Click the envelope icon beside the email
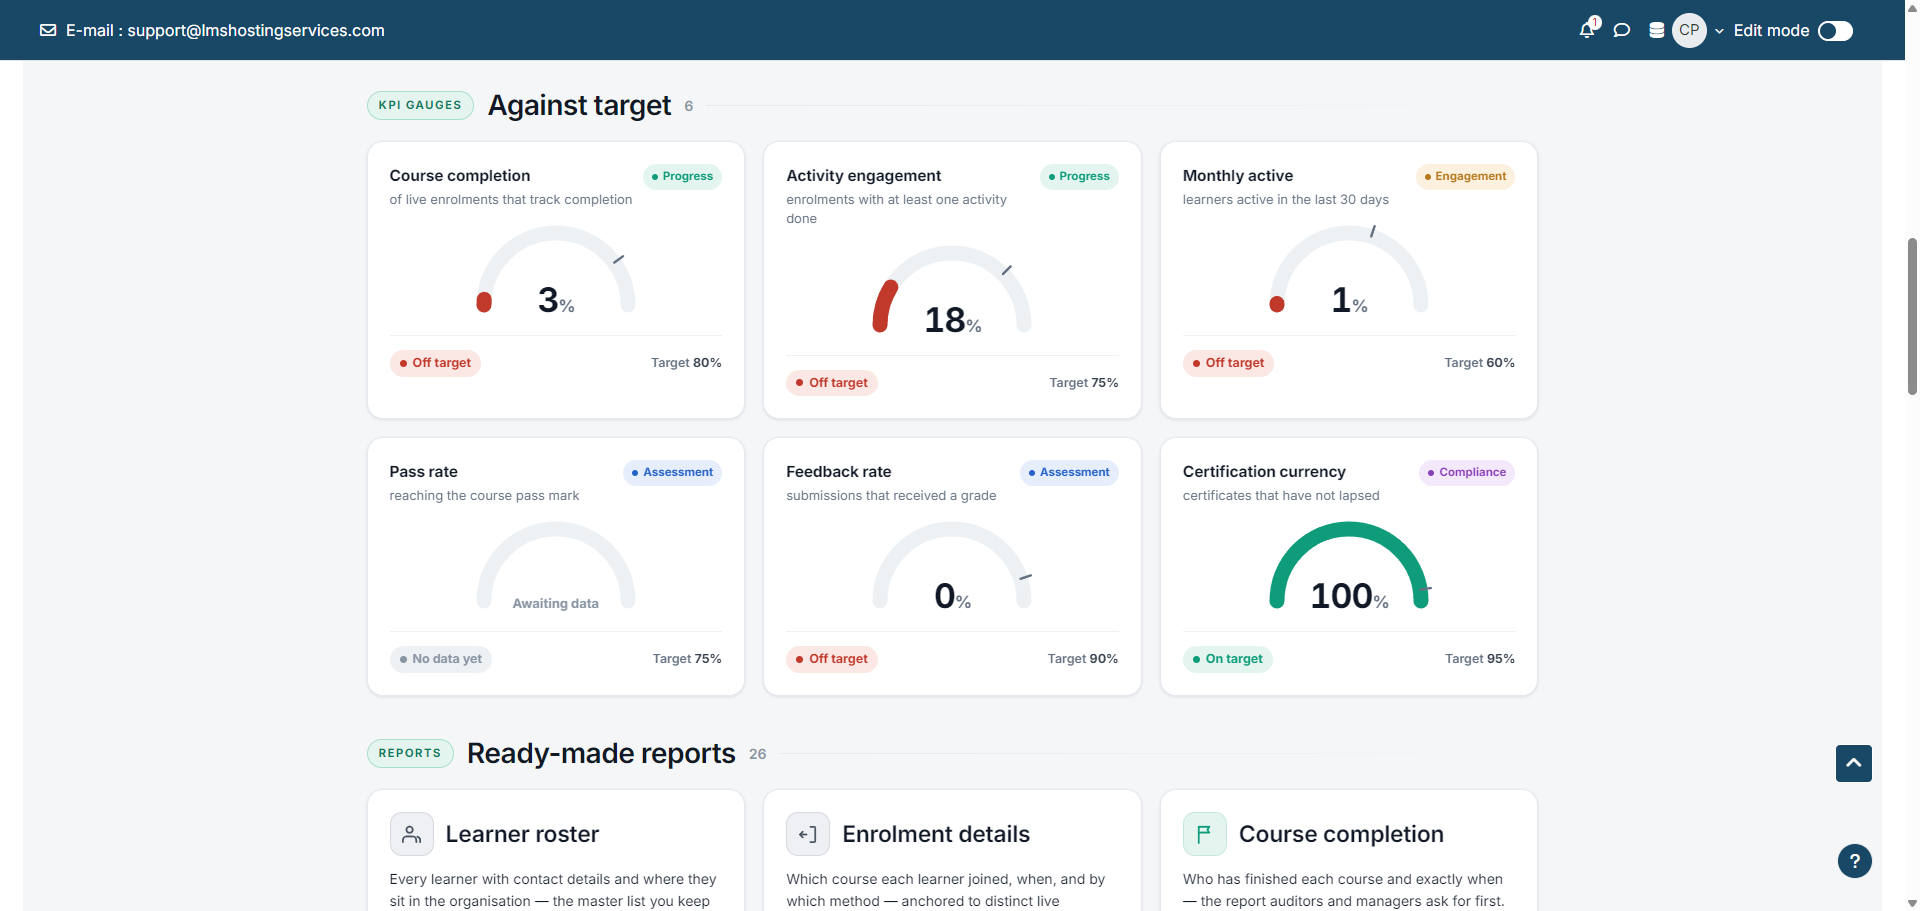 tap(48, 30)
